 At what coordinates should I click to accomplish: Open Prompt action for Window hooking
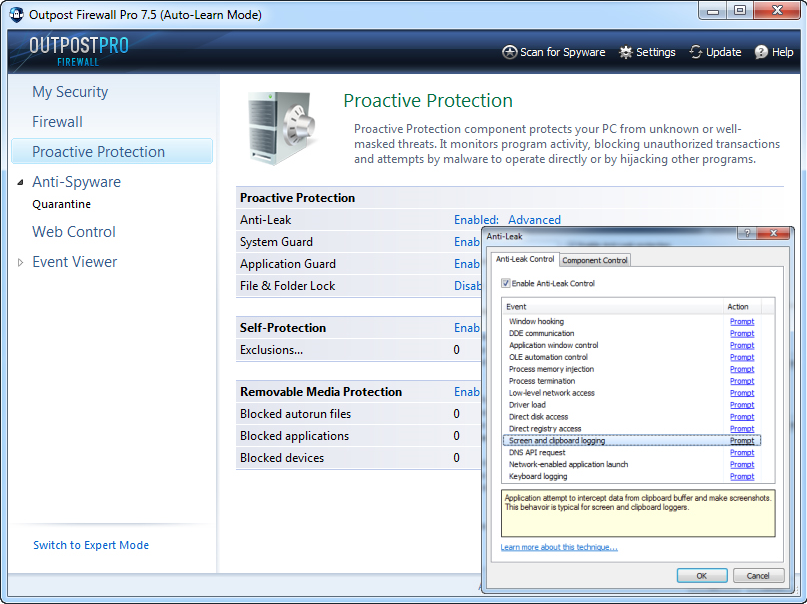pos(741,321)
